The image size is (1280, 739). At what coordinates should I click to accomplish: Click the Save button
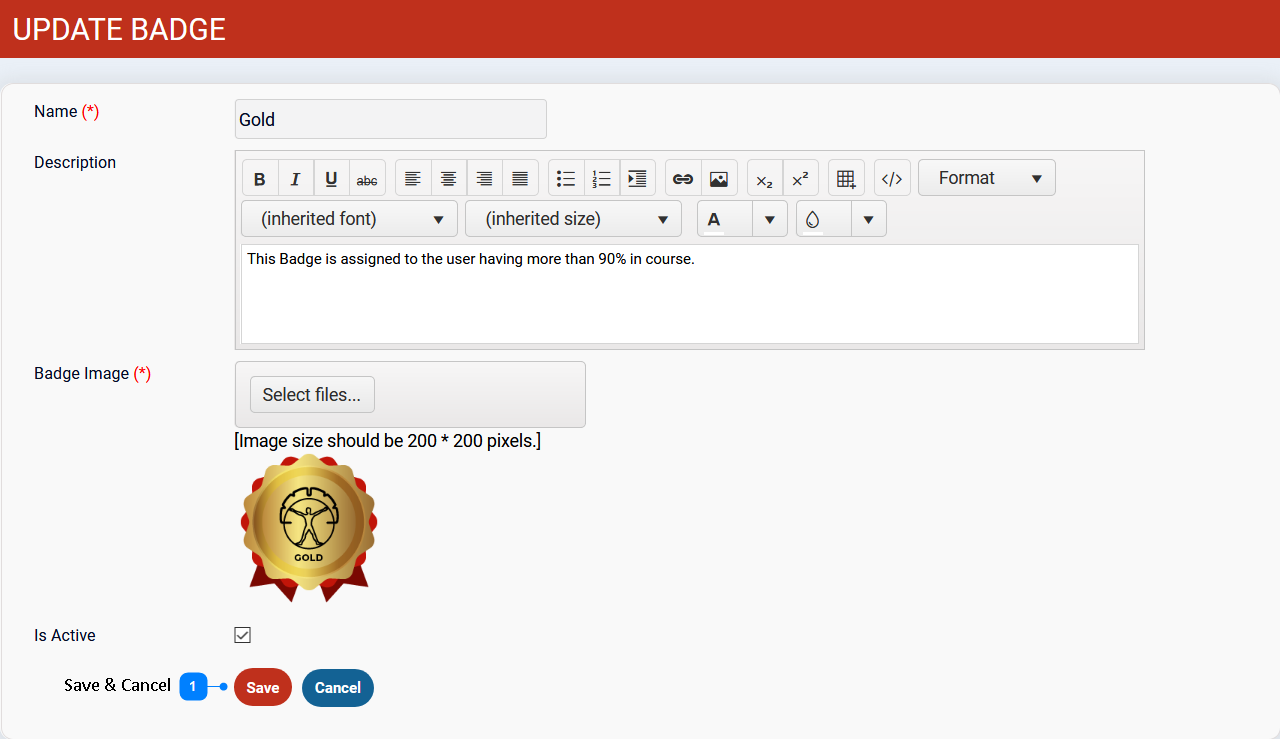pyautogui.click(x=263, y=688)
